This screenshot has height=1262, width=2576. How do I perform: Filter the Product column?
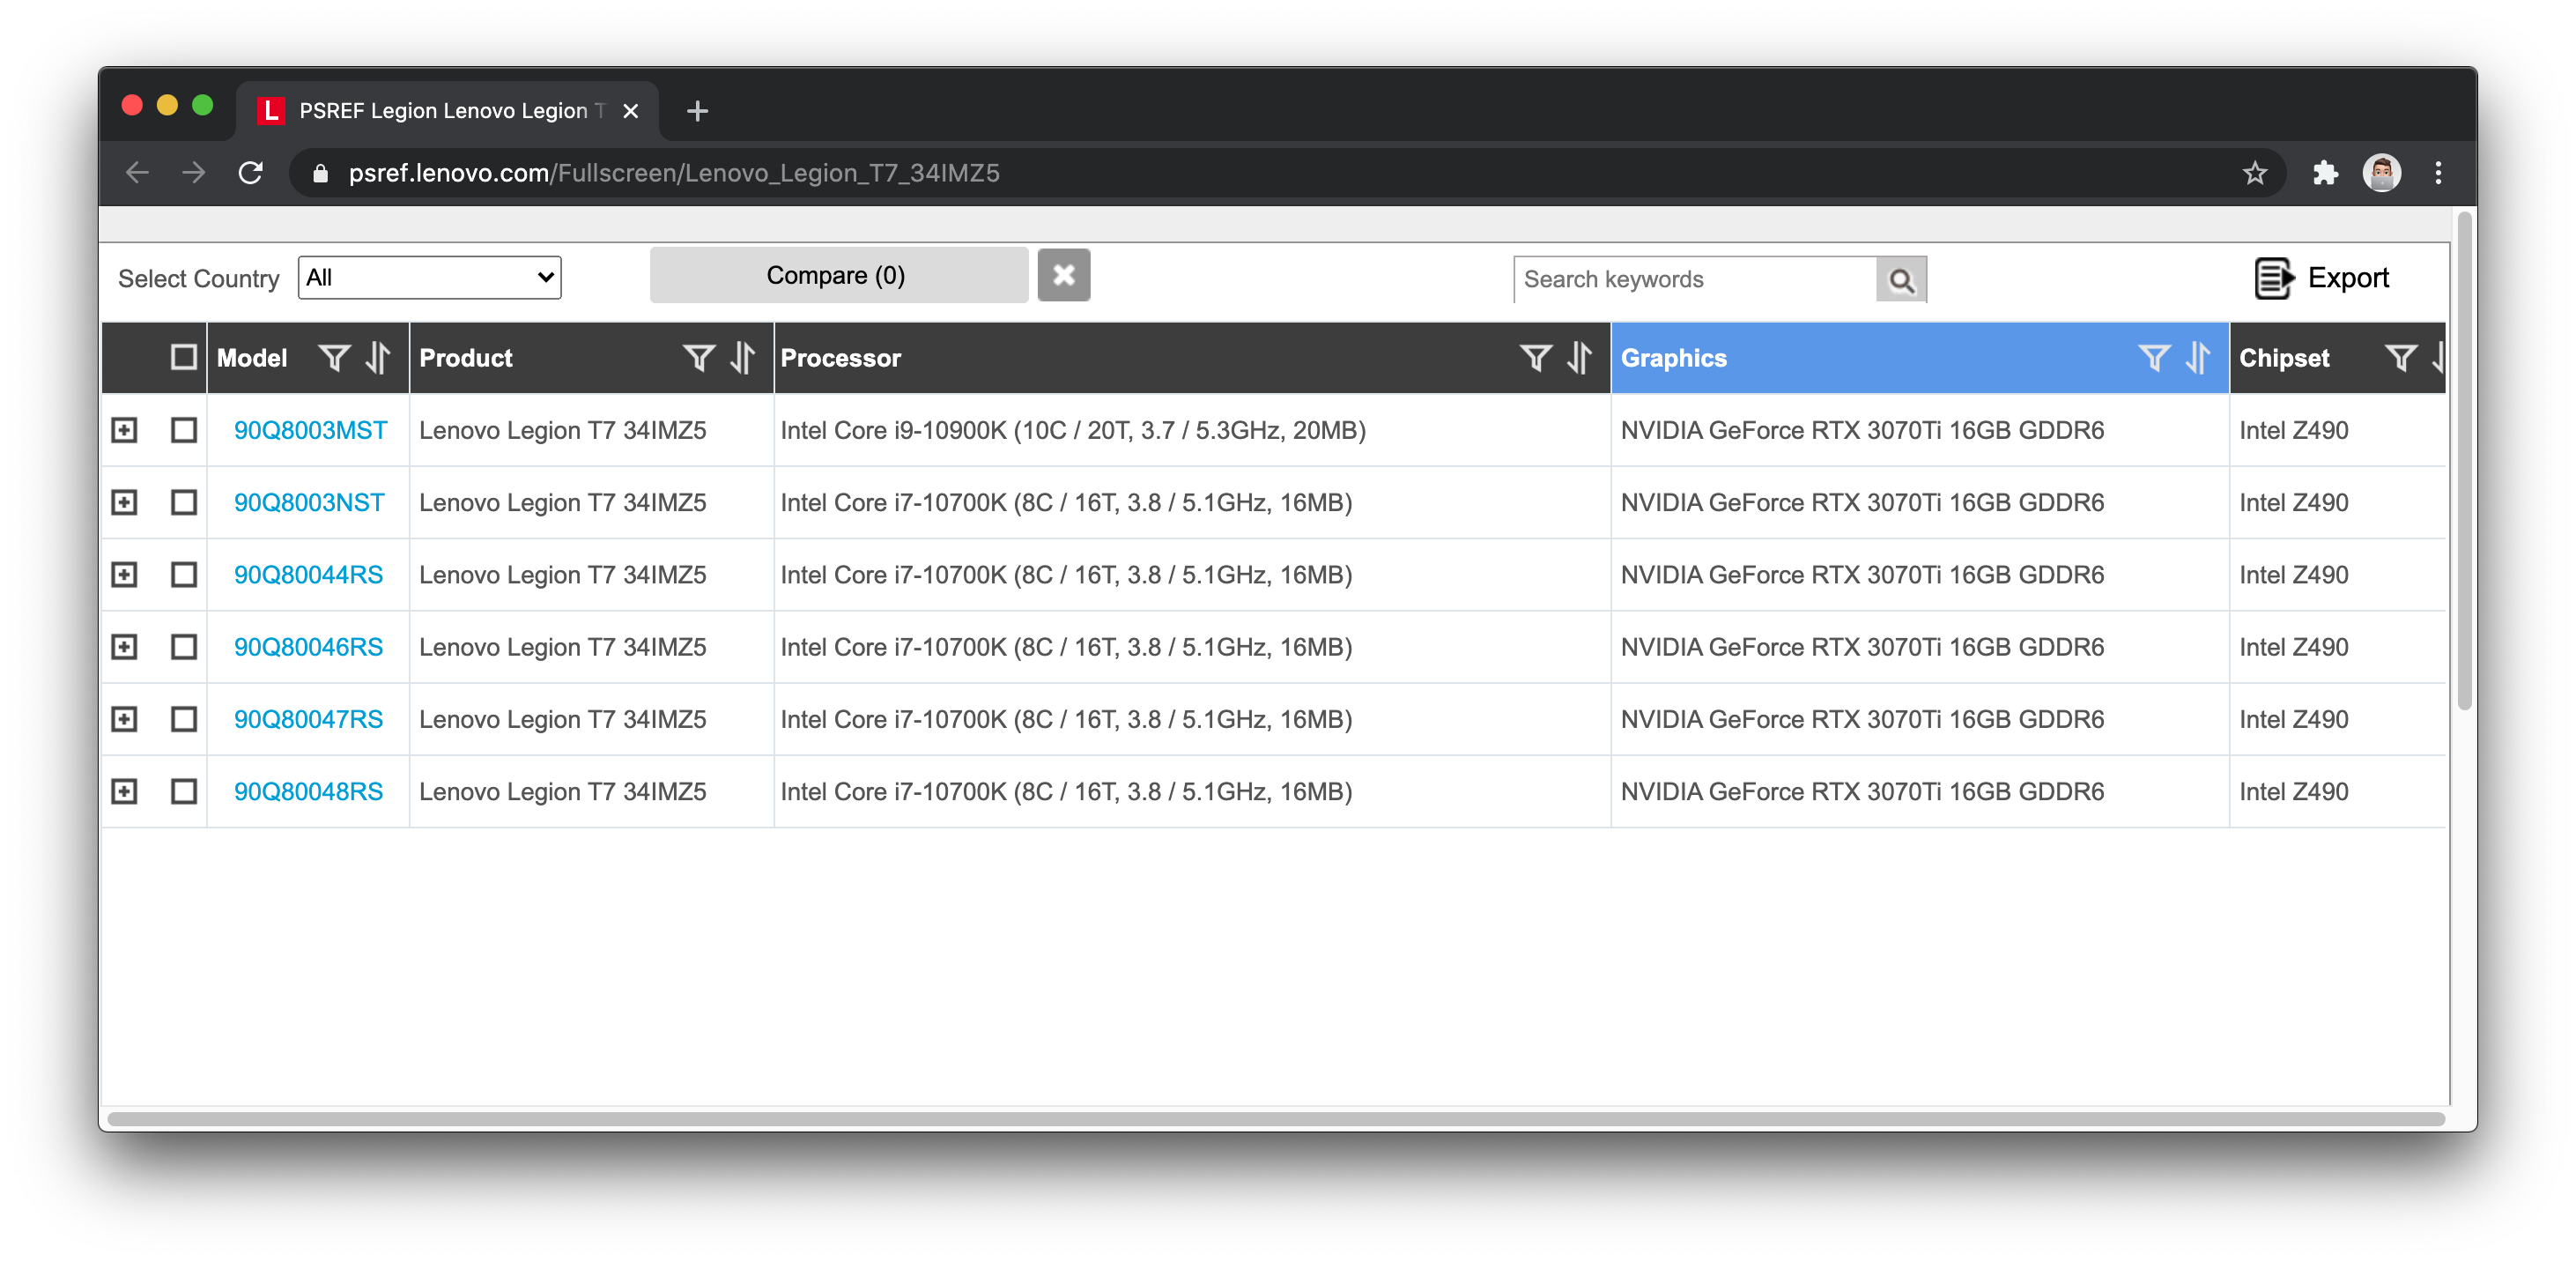699,358
